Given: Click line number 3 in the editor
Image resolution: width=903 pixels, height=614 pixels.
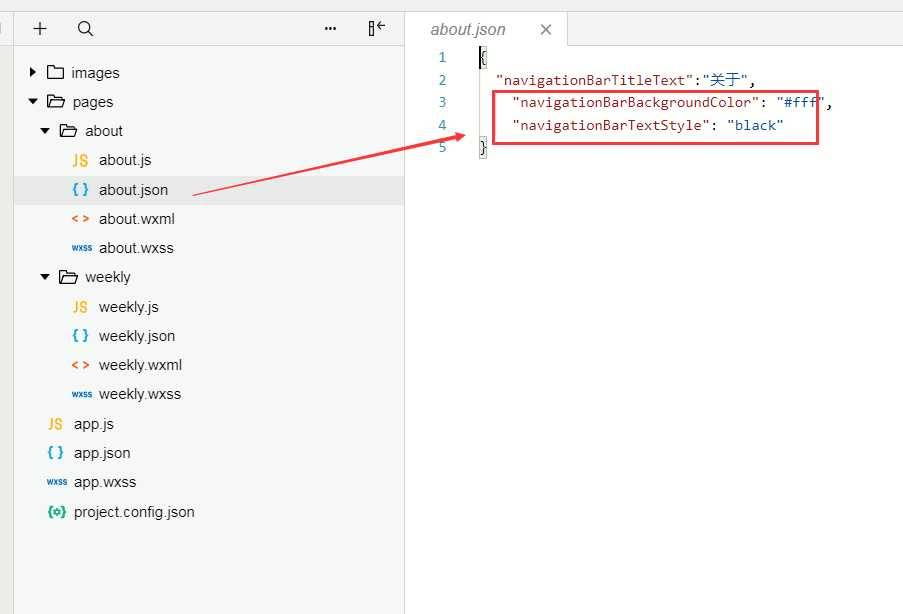Looking at the screenshot, I should (x=442, y=102).
